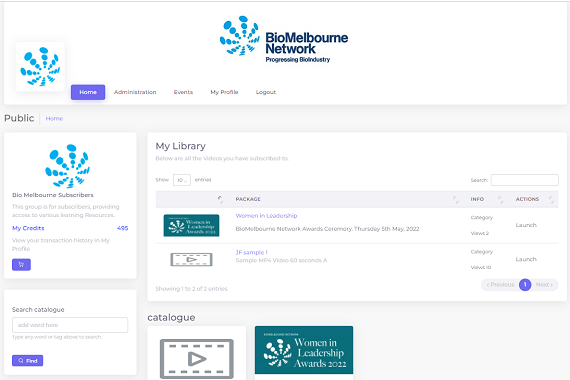The image size is (570, 380).
Task: Open the Show entries count dropdown
Action: pyautogui.click(x=182, y=180)
